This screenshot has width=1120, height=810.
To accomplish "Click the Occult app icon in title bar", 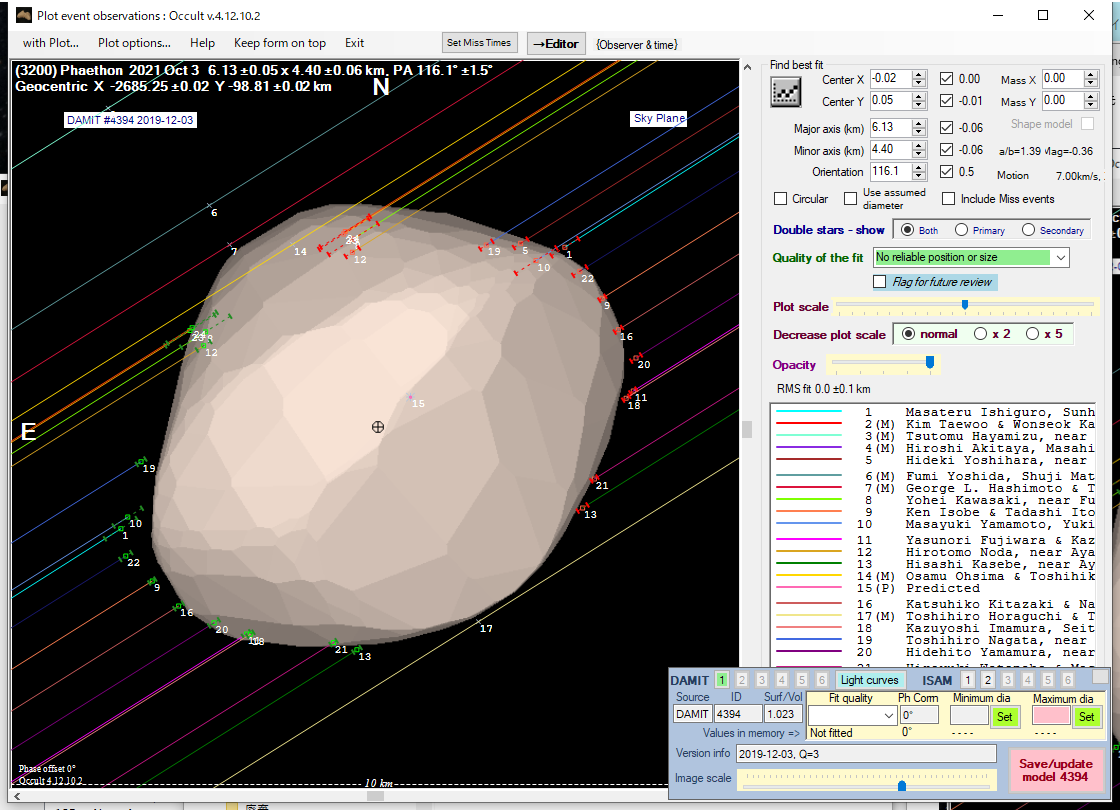I will [x=22, y=15].
